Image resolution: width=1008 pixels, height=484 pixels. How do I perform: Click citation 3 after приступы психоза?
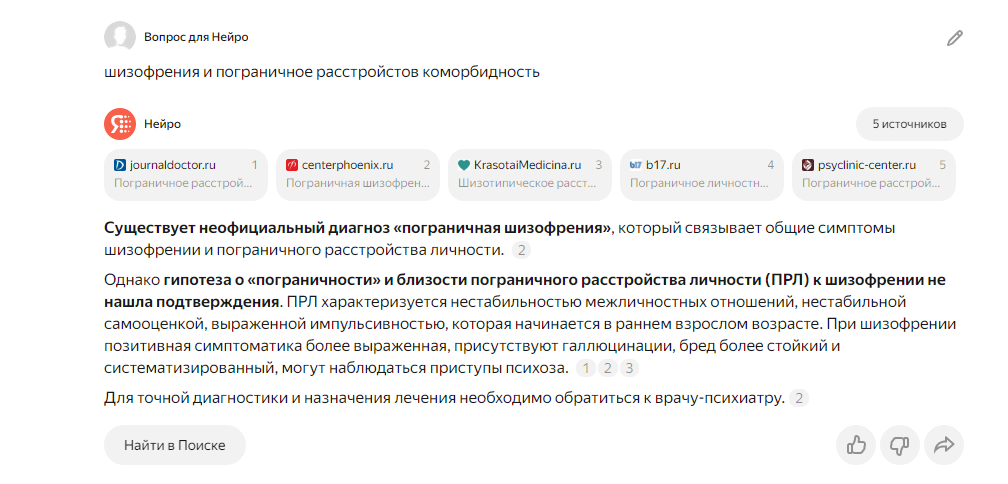[x=629, y=368]
